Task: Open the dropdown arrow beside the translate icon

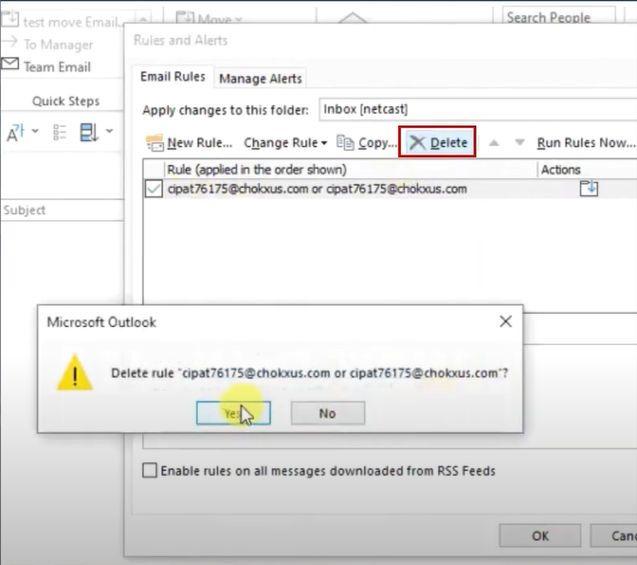Action: click(35, 131)
